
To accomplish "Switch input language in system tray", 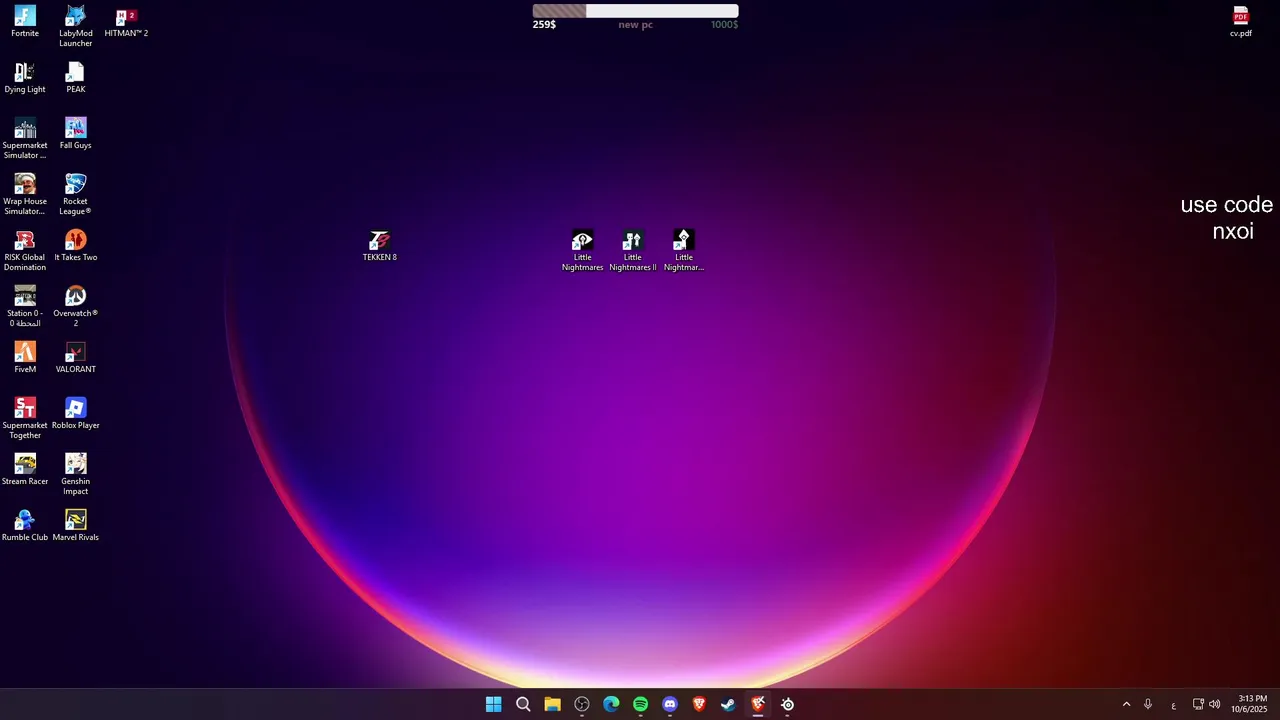I will click(x=1173, y=704).
